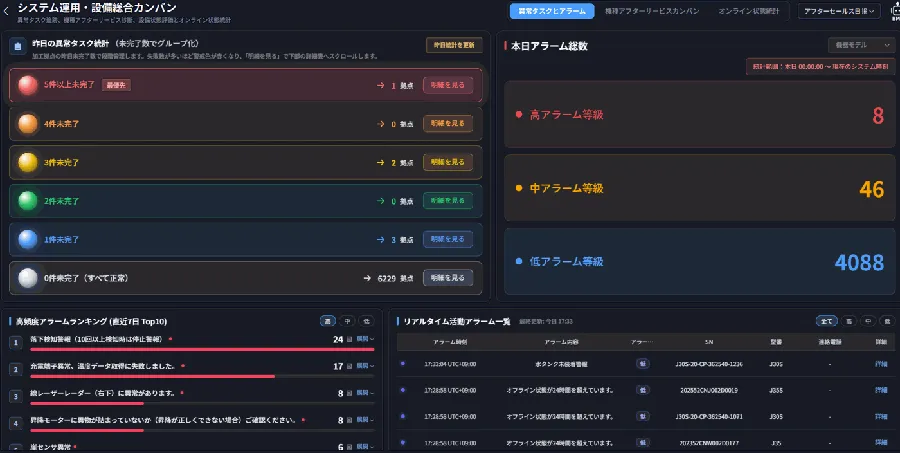The height and width of the screenshot is (453, 900).
Task: Click 明細を見る in the 4件未完了 row
Action: pos(448,123)
